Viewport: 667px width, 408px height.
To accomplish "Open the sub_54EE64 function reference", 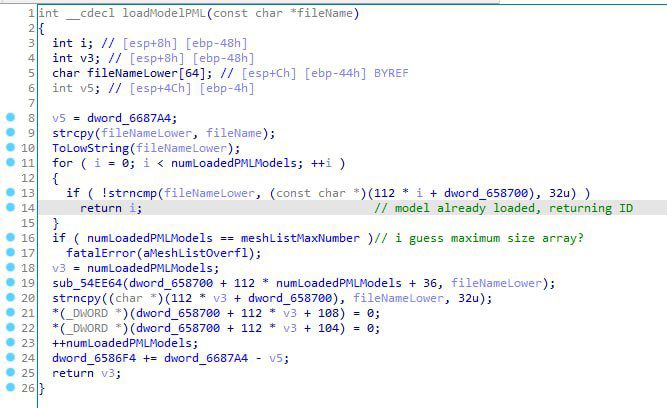I will click(87, 283).
